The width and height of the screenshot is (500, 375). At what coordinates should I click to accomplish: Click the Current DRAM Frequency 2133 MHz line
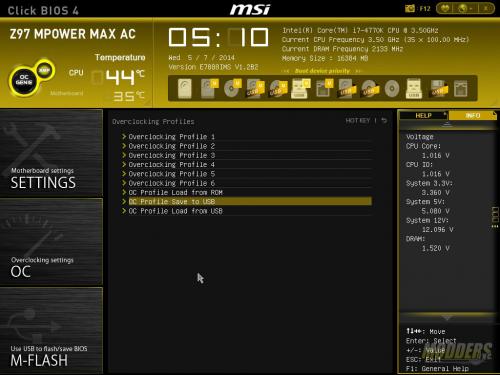(343, 49)
